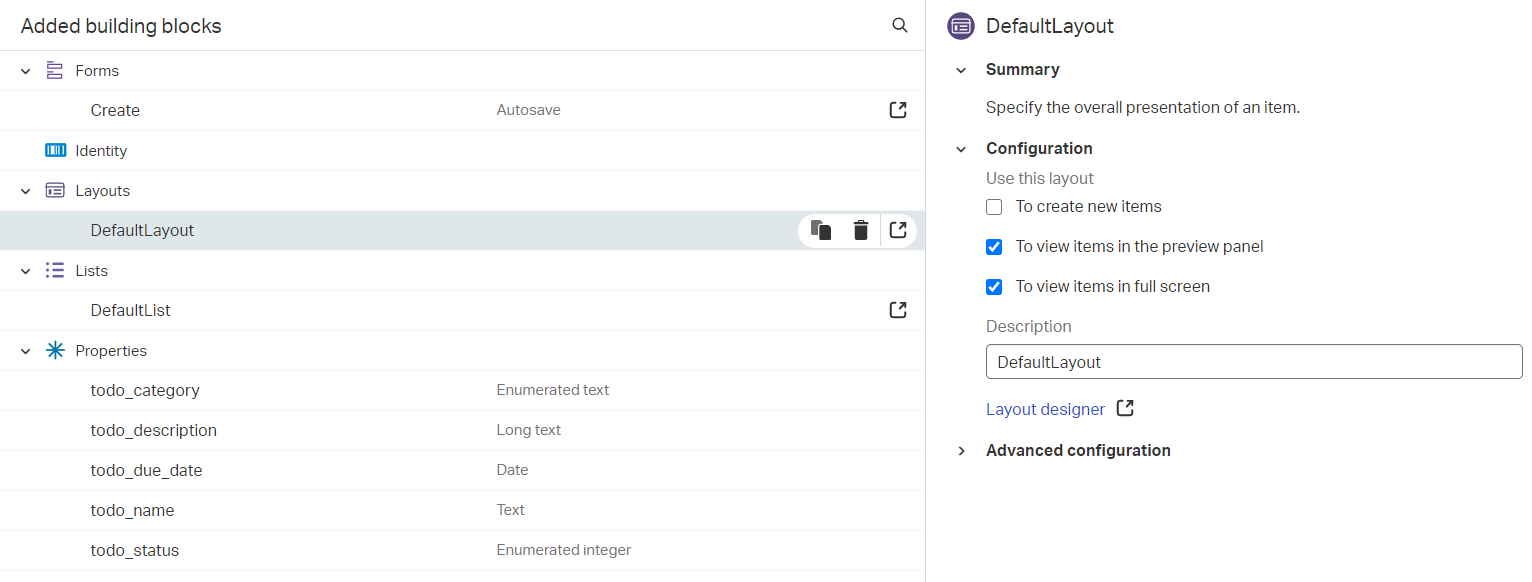This screenshot has height=582, width=1532.
Task: Select the todo_category property row
Action: (x=145, y=390)
